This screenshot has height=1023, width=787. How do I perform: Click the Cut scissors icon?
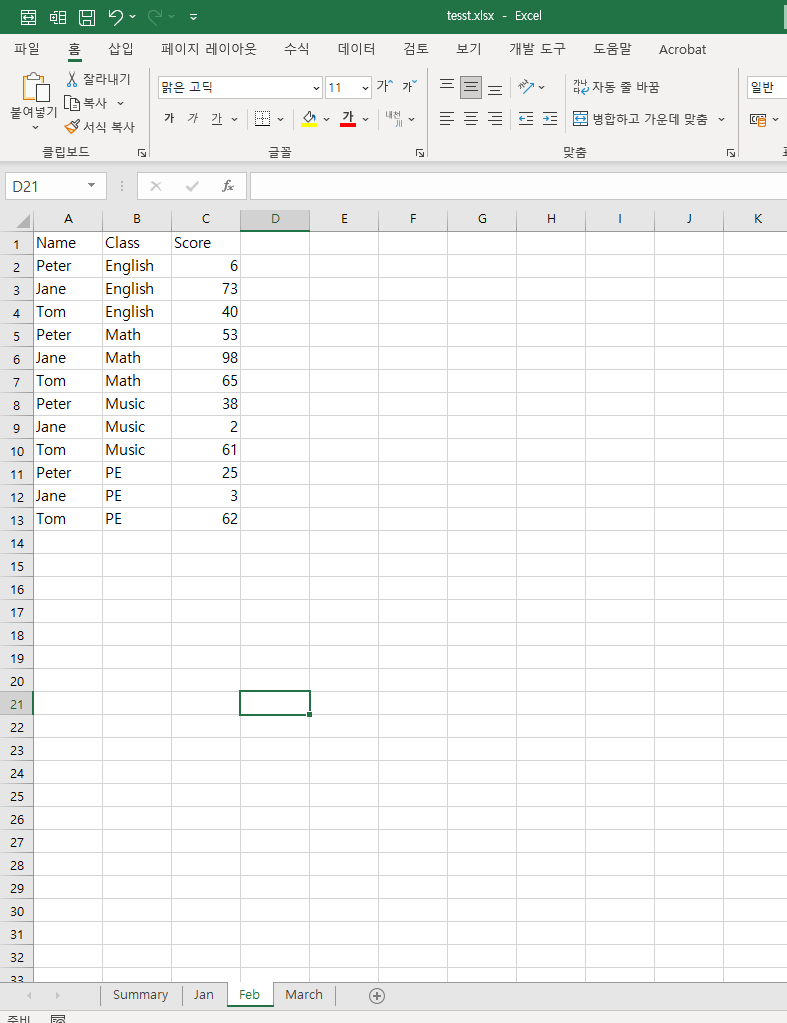(x=72, y=80)
